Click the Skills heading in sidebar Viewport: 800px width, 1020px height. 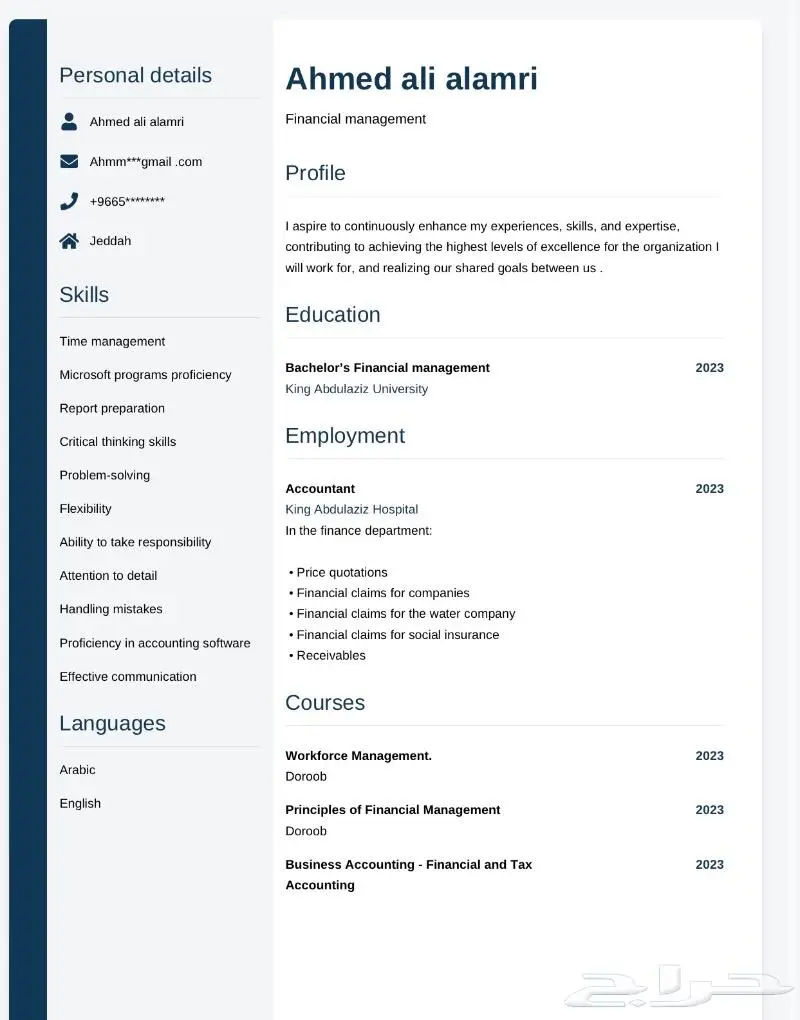coord(84,295)
